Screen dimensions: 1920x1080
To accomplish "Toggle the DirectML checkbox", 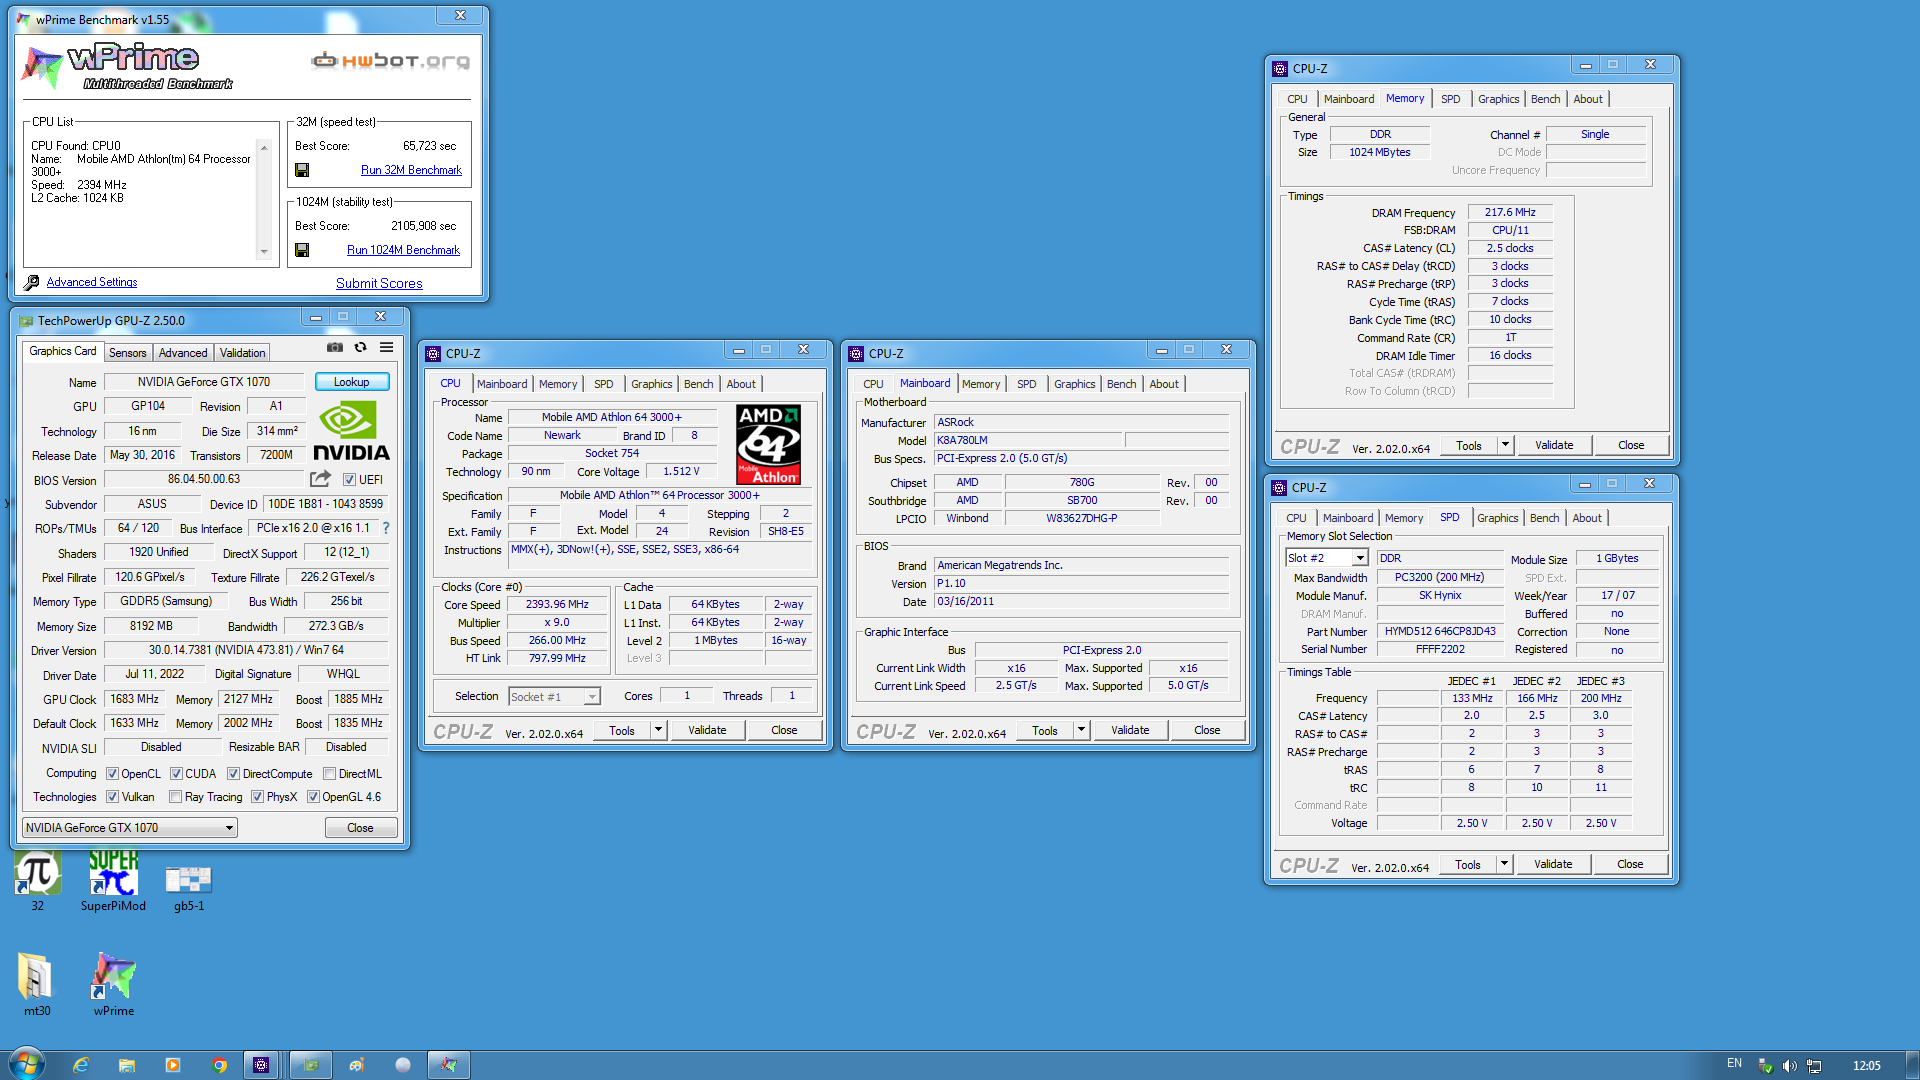I will click(x=329, y=774).
